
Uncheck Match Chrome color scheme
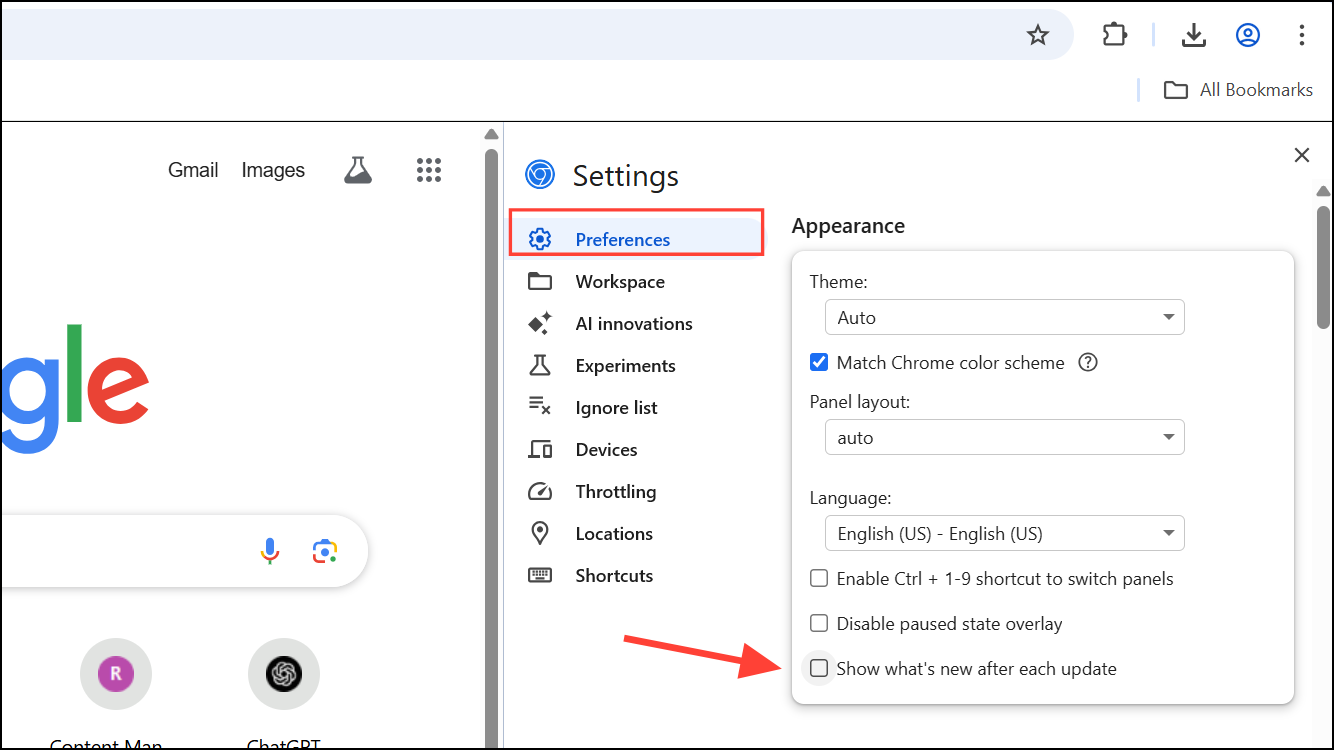click(x=819, y=363)
